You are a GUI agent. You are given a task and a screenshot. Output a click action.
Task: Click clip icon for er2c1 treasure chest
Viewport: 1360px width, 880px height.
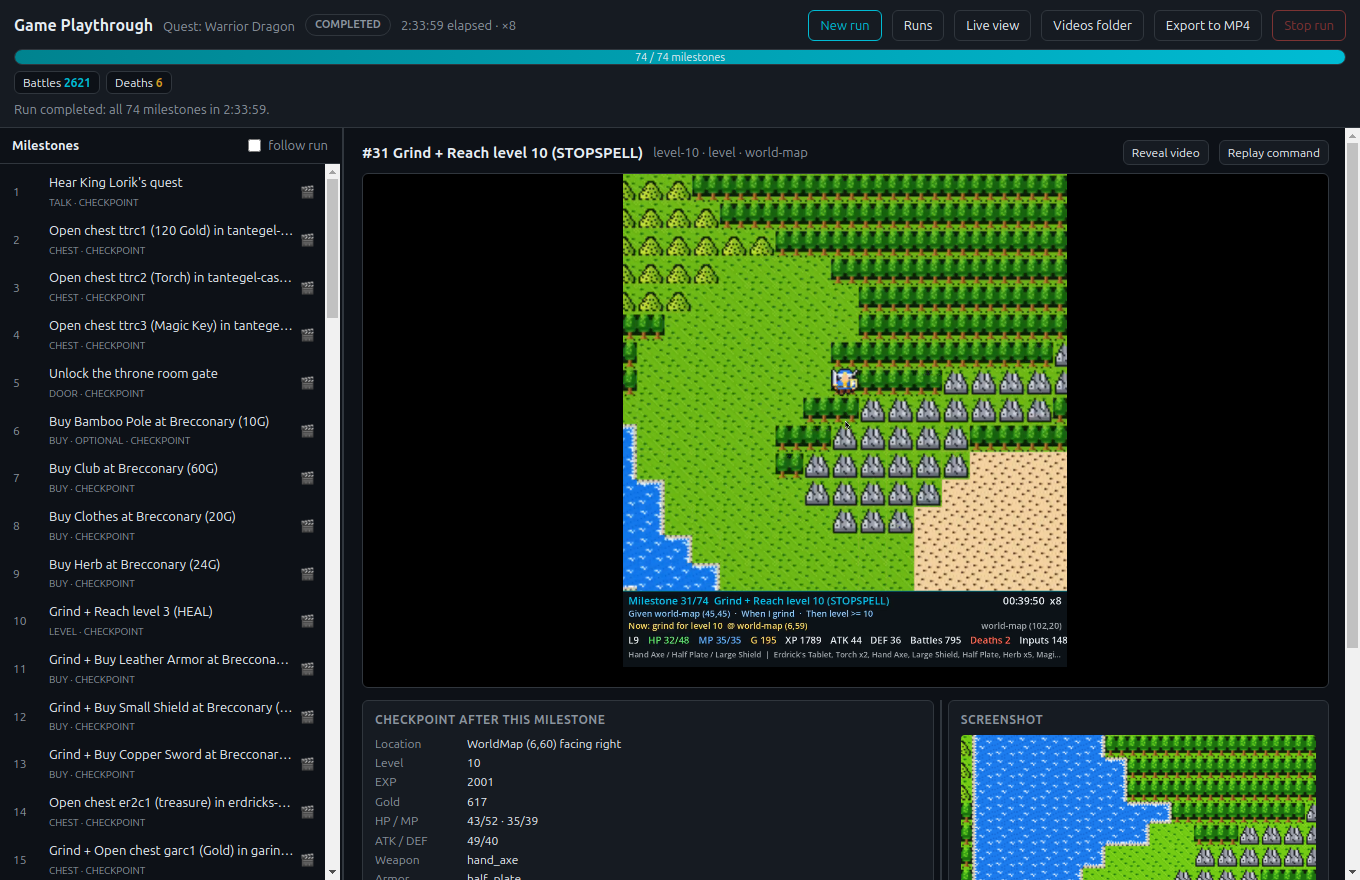(307, 812)
